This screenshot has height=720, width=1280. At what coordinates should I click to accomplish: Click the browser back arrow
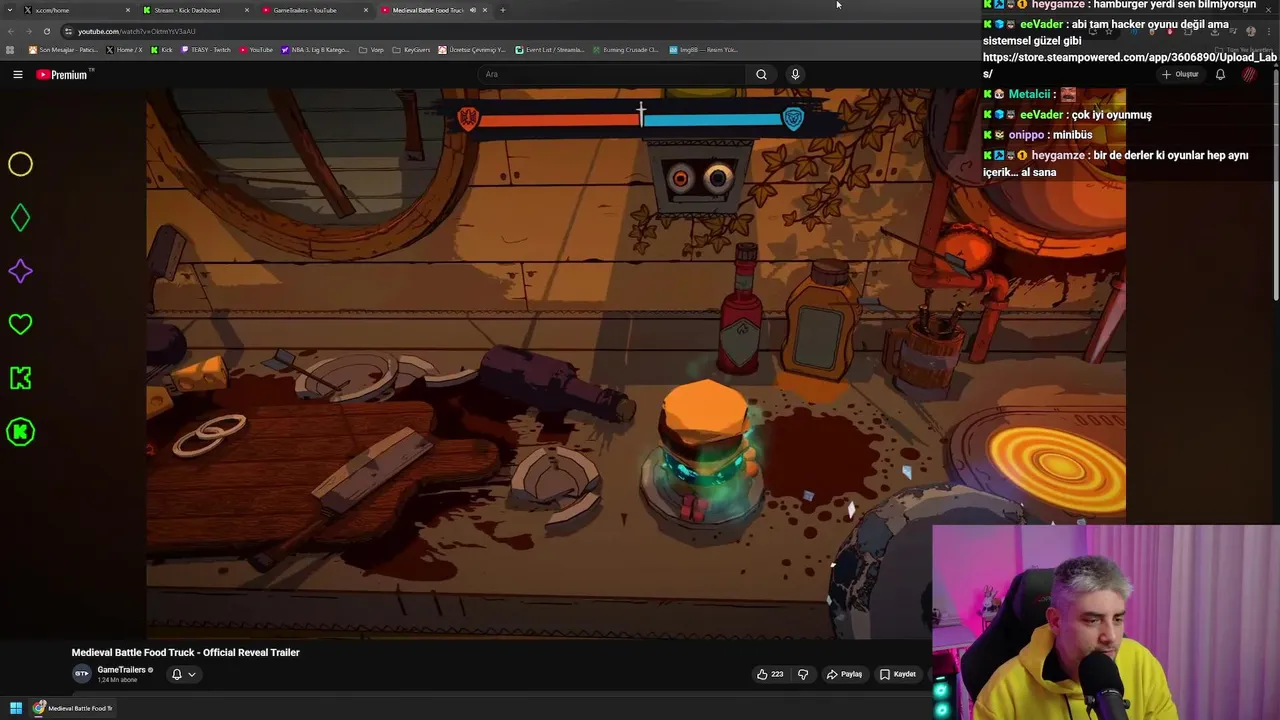[x=12, y=31]
